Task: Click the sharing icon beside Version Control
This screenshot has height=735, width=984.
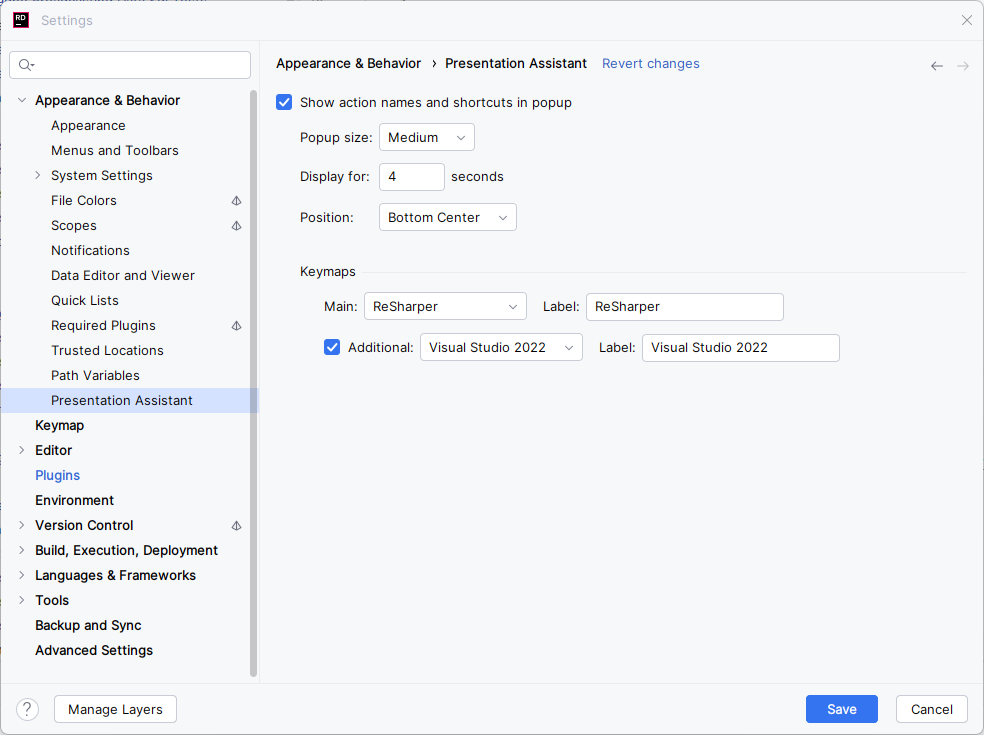Action: tap(236, 525)
